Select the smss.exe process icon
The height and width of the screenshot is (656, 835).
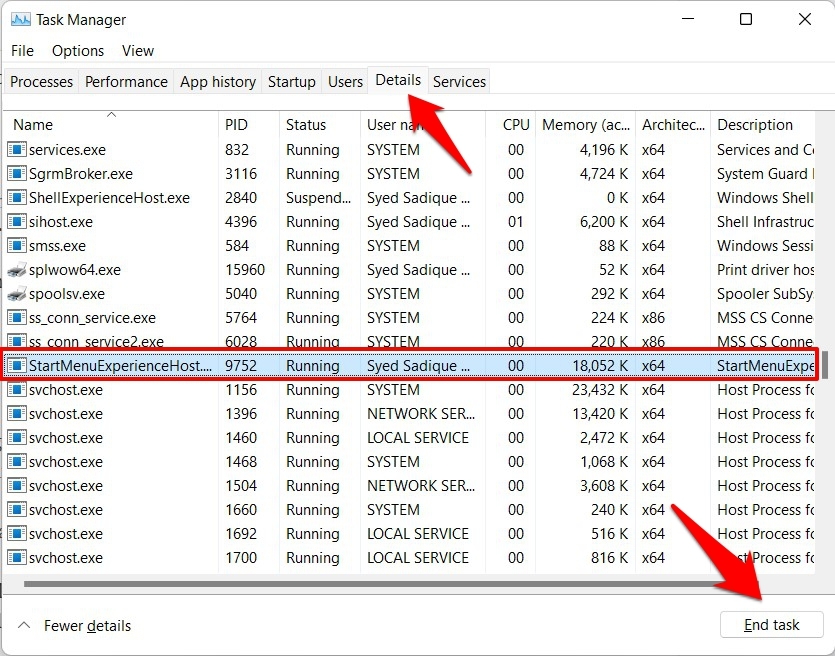tap(17, 245)
